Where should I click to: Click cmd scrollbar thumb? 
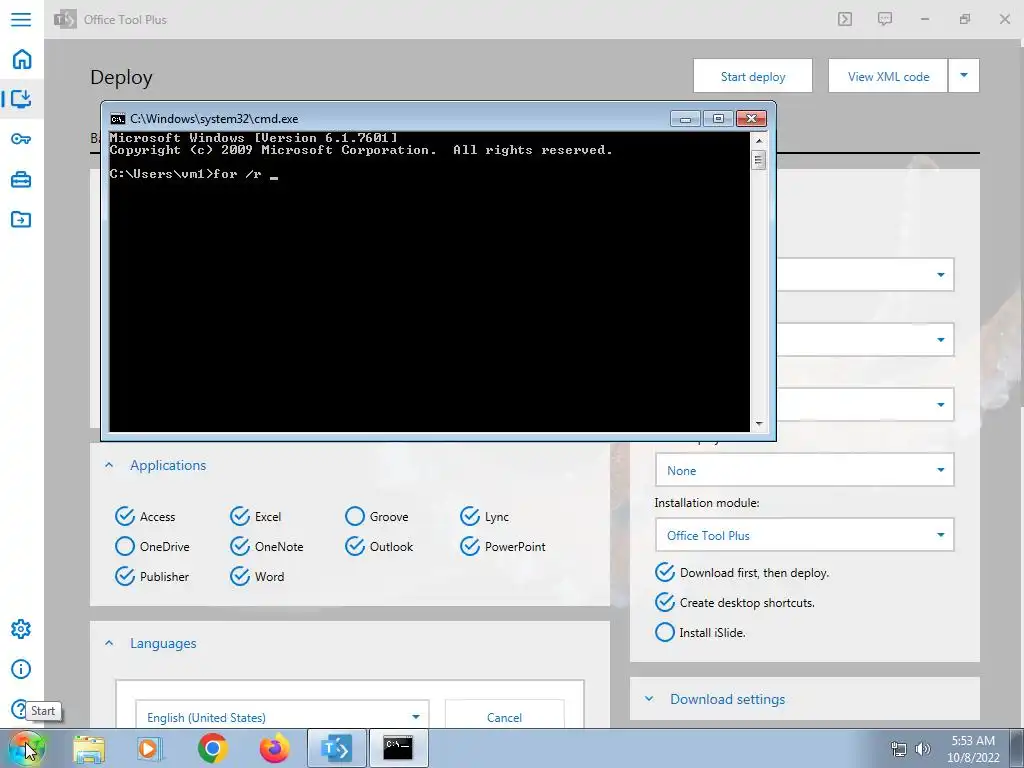point(758,159)
